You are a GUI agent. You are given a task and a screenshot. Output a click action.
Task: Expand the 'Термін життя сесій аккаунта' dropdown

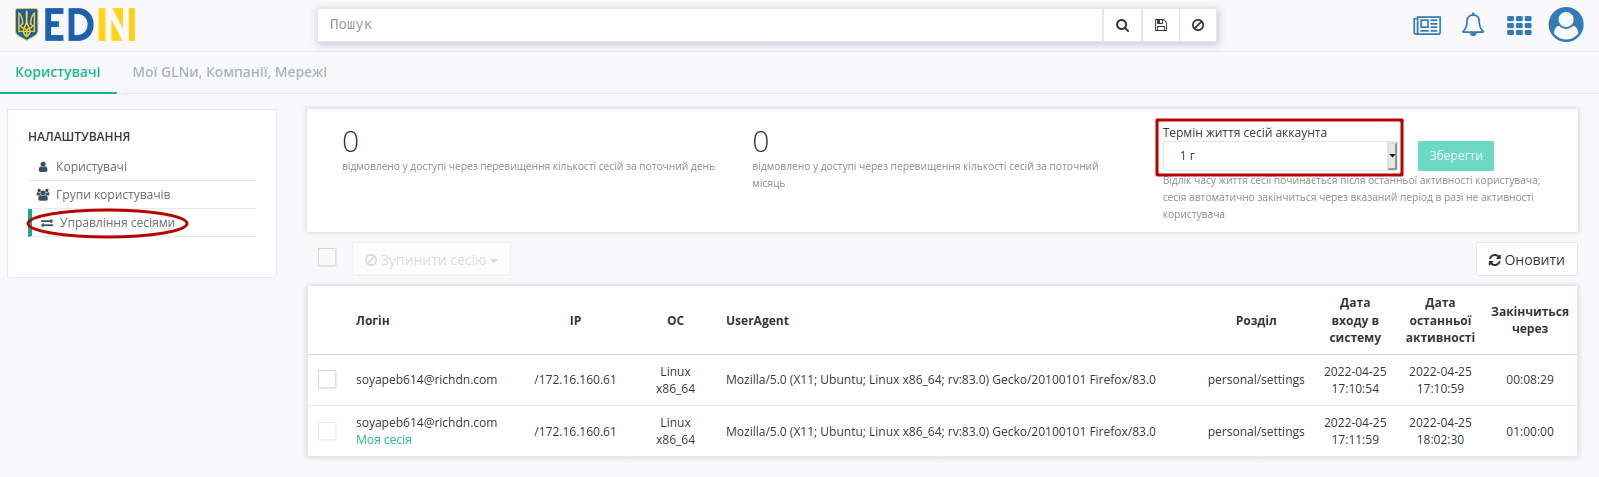point(1279,156)
